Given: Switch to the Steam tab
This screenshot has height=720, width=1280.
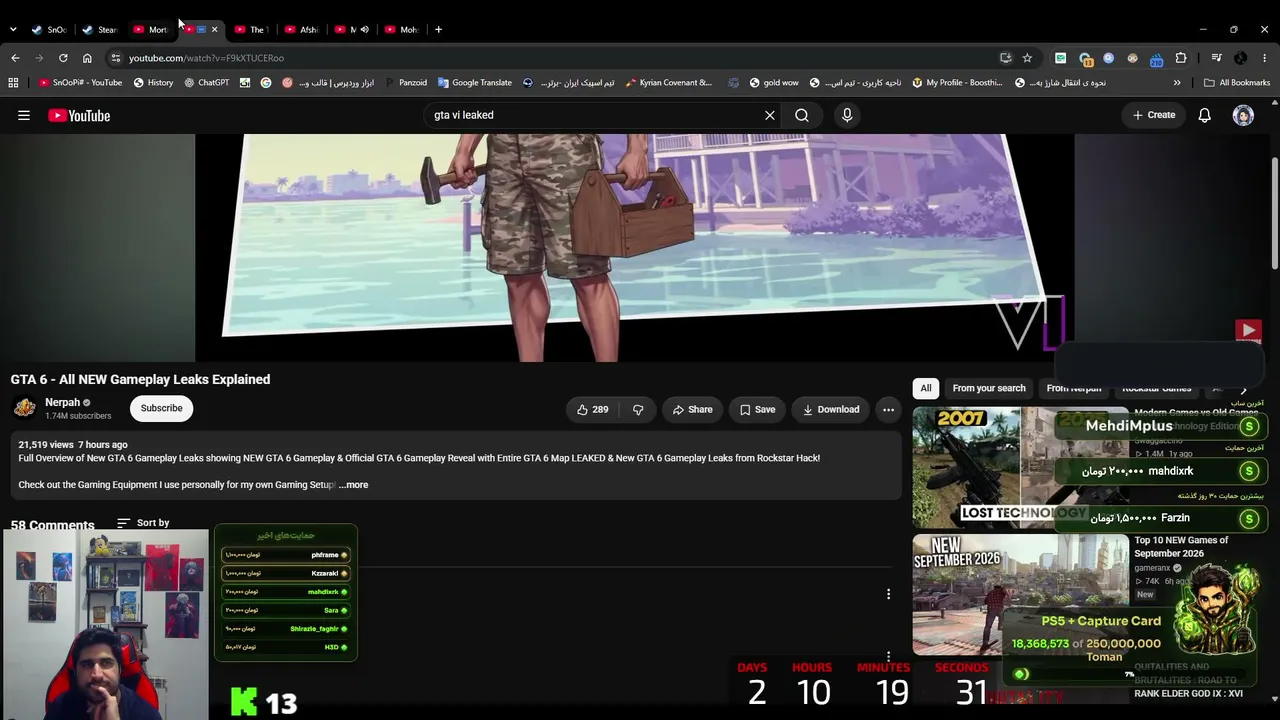Looking at the screenshot, I should click(100, 29).
